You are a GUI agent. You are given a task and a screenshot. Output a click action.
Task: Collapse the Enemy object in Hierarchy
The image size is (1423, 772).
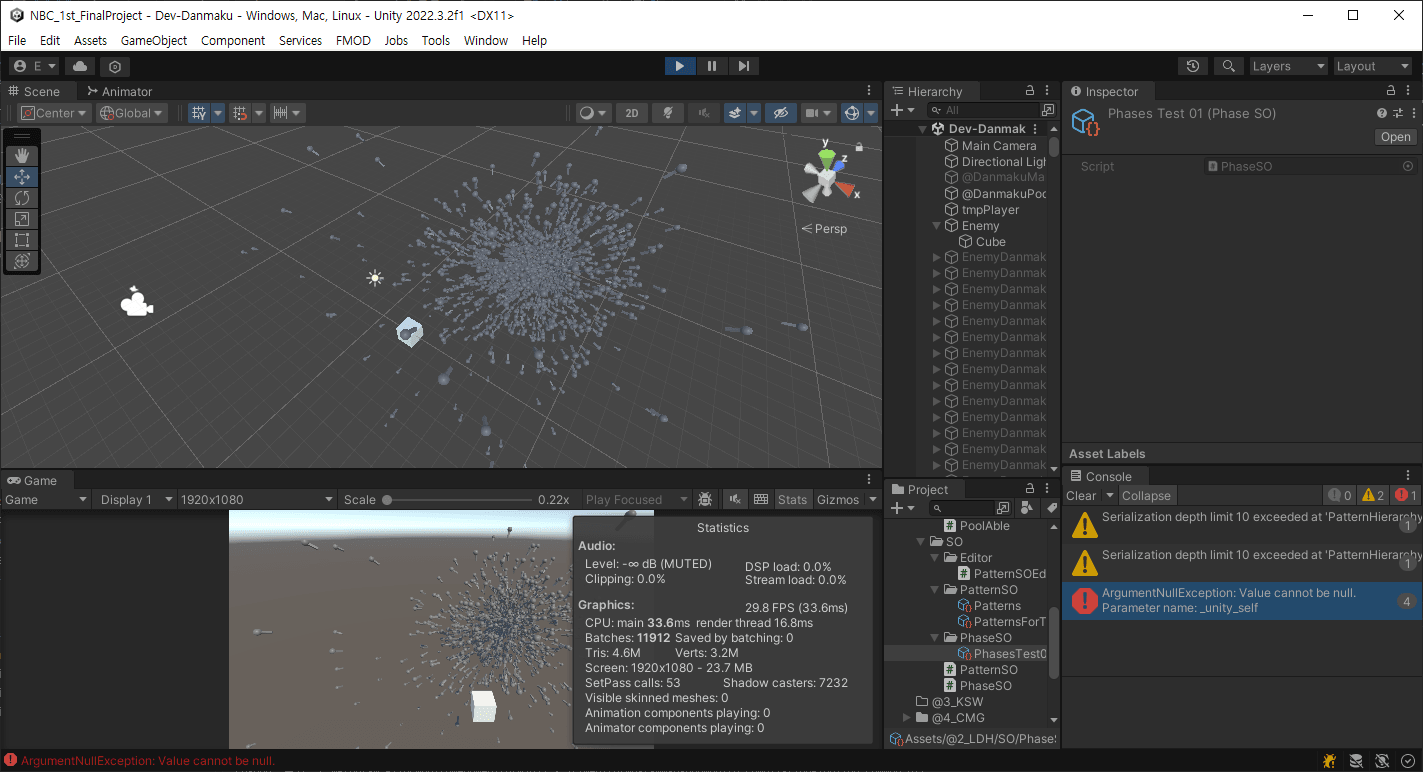(x=937, y=226)
